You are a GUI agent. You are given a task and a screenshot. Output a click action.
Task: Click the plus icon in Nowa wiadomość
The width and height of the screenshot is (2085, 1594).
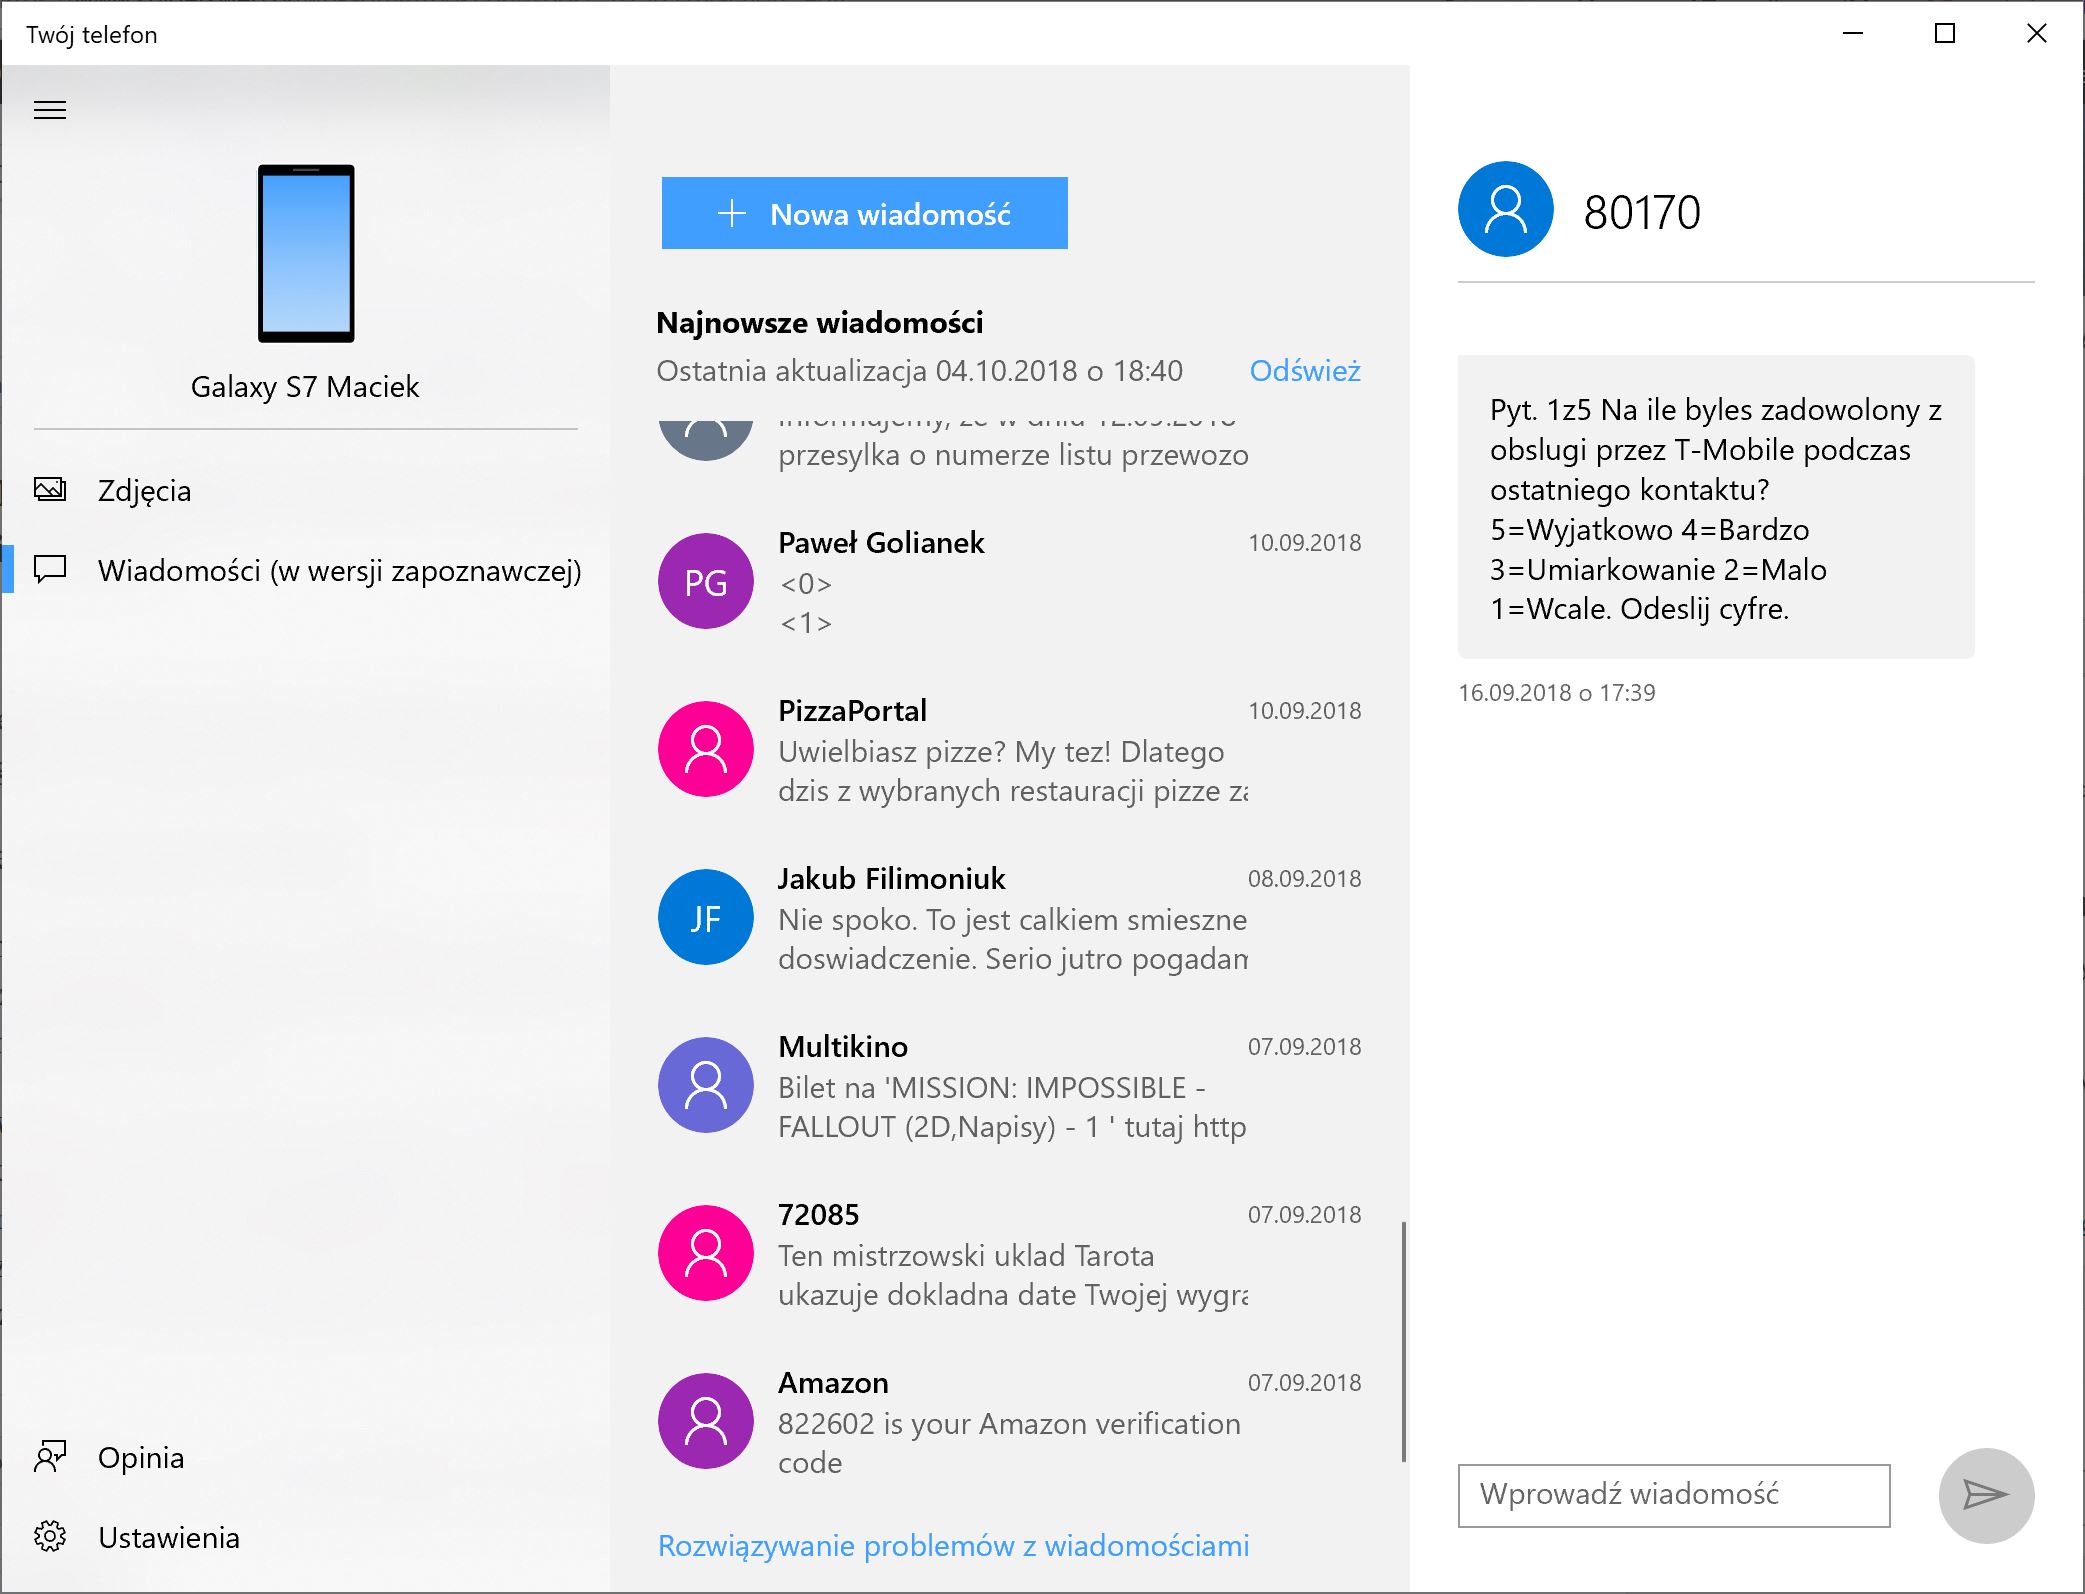[732, 213]
